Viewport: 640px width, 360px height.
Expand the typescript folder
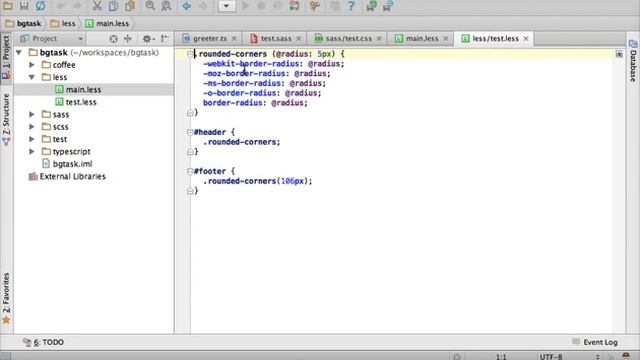pos(32,151)
